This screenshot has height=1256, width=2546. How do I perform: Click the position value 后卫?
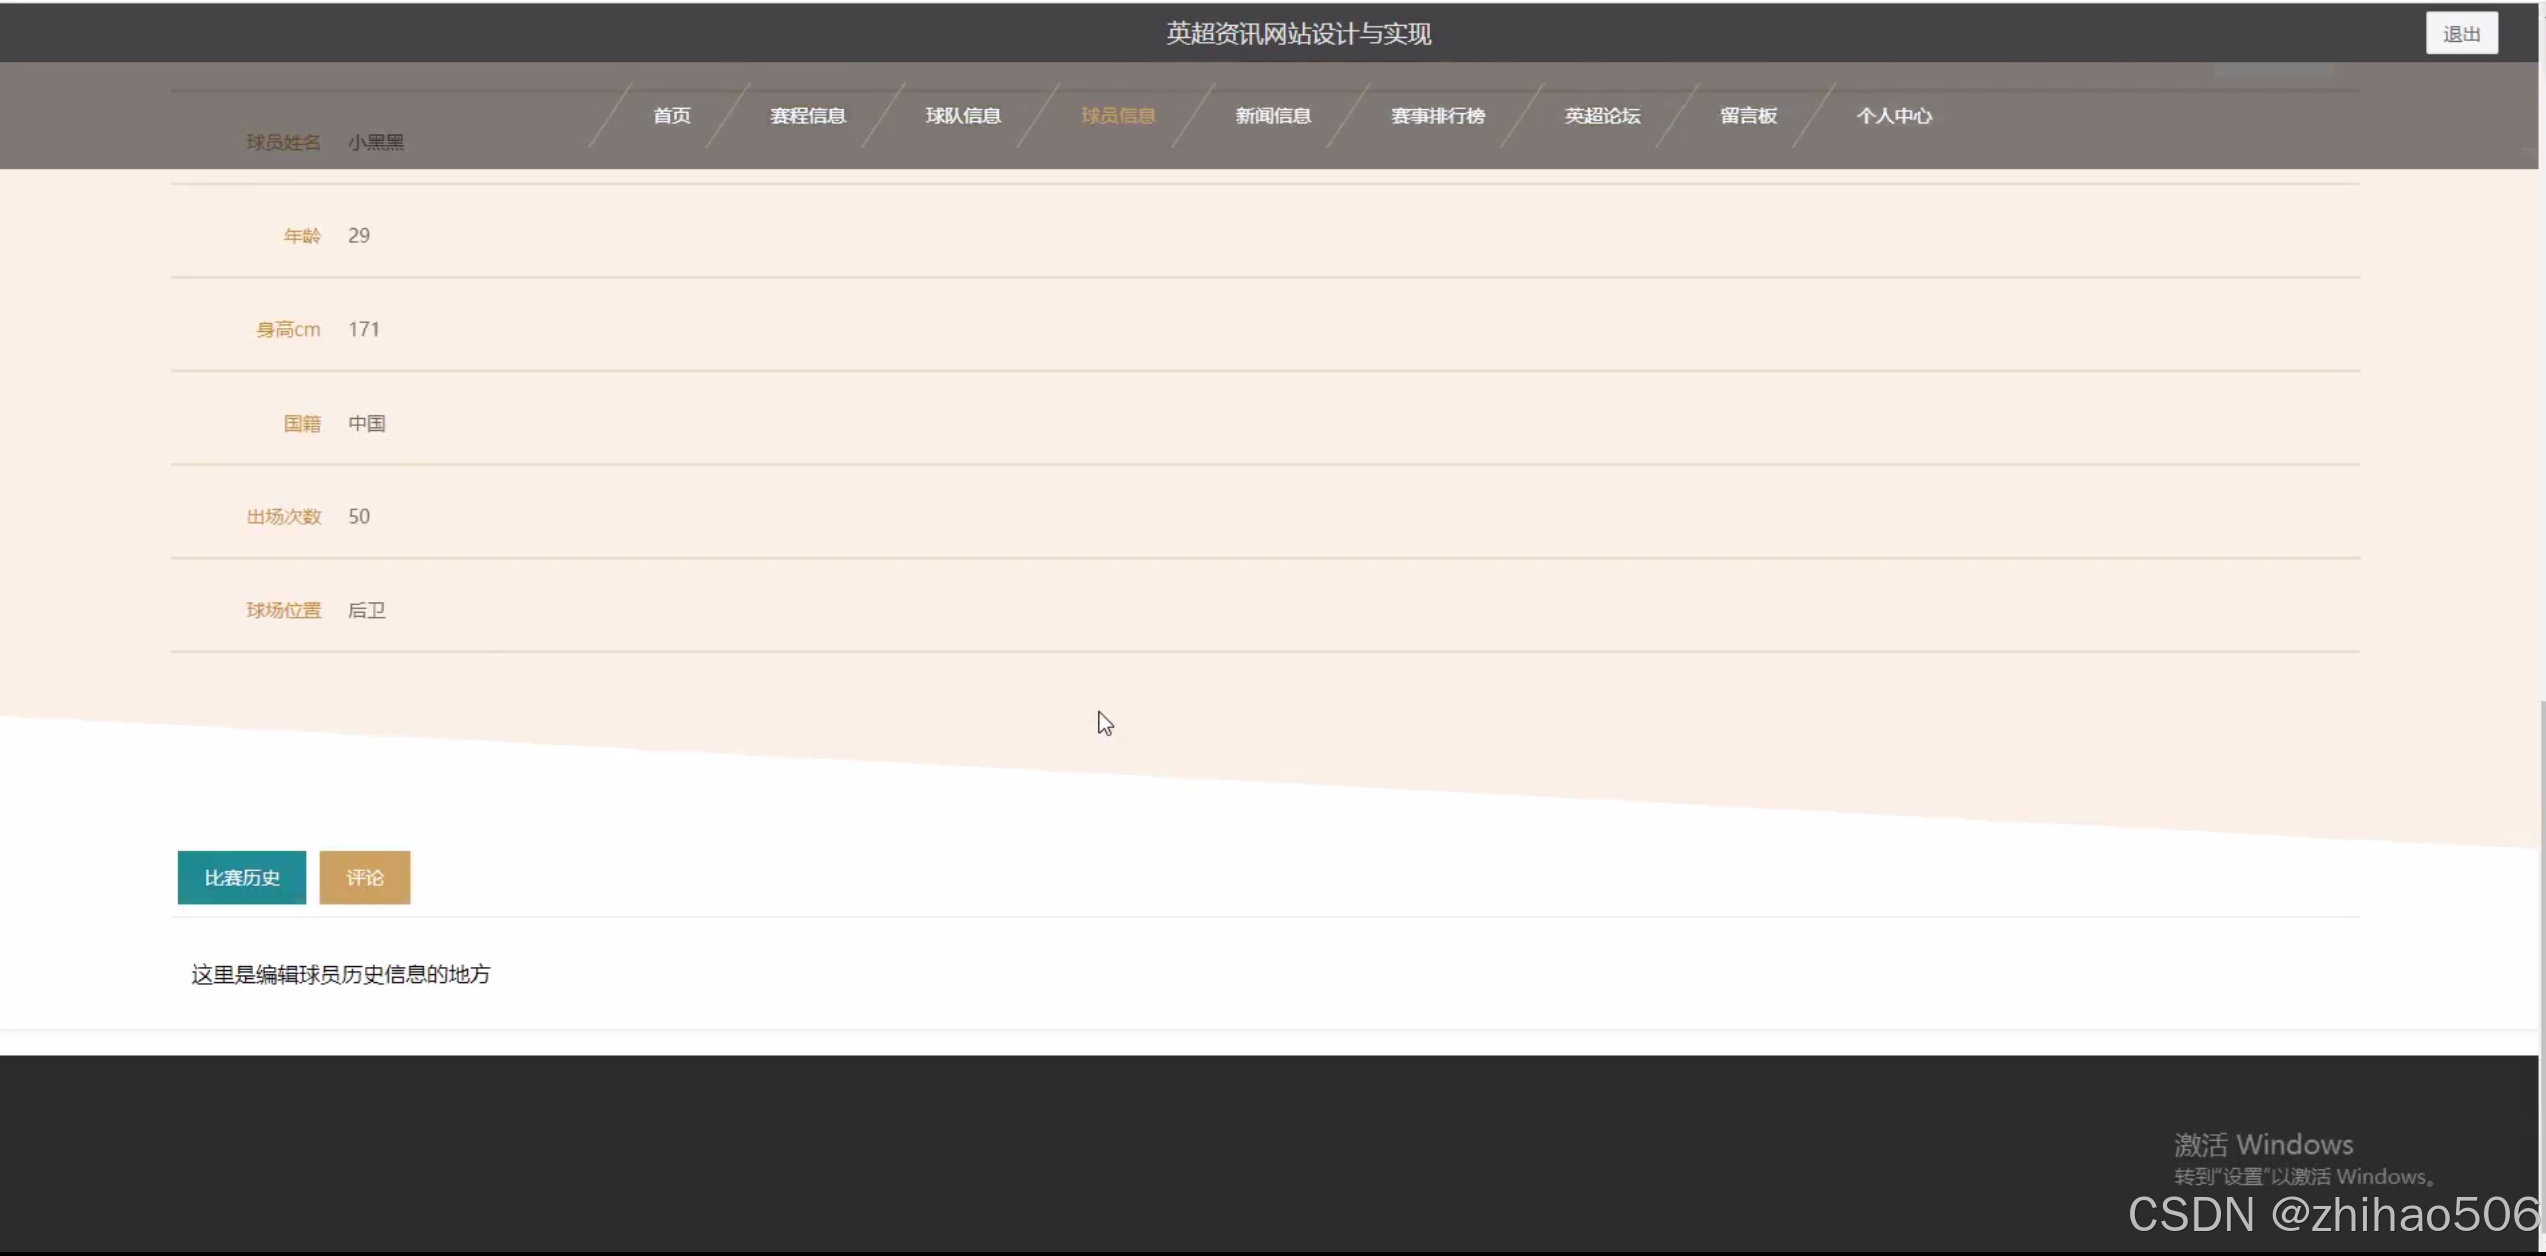tap(366, 610)
